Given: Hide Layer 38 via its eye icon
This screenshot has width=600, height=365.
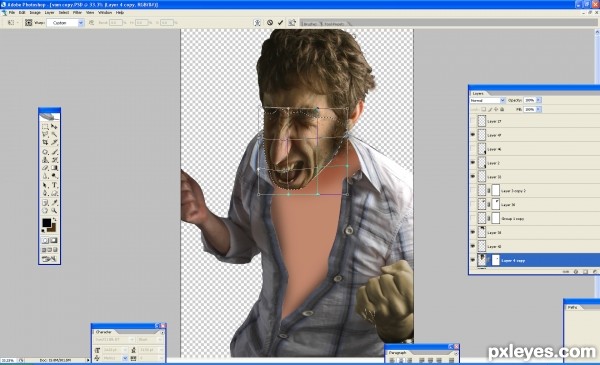Looking at the screenshot, I should [473, 232].
